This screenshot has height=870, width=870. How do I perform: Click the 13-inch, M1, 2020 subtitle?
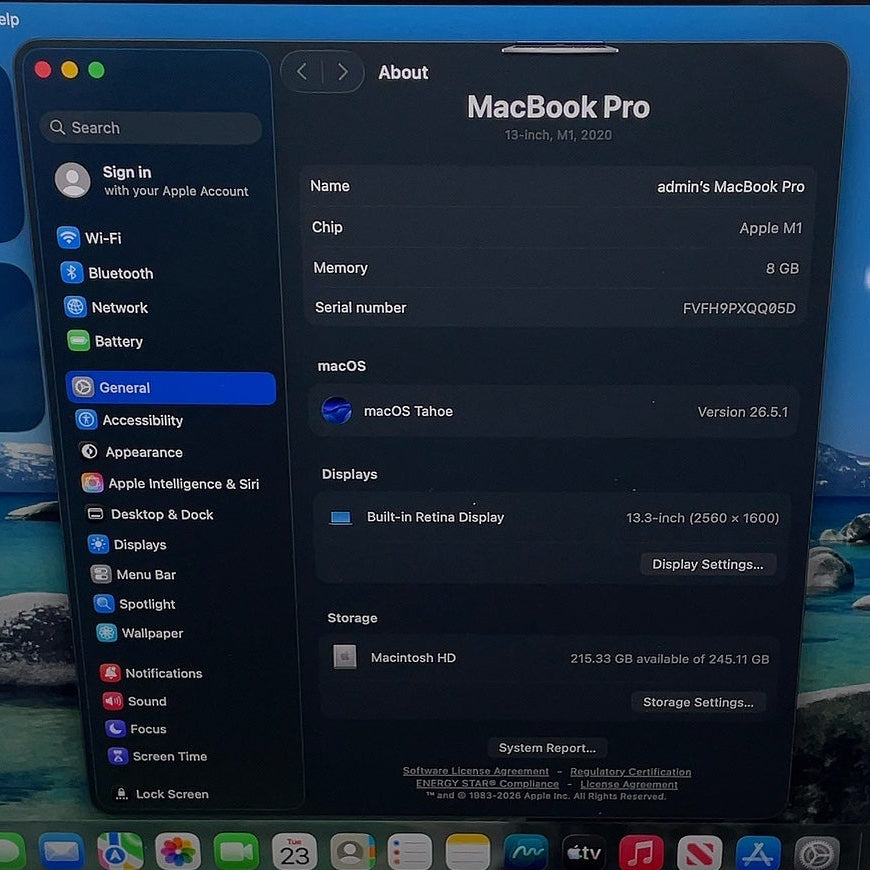pos(558,135)
